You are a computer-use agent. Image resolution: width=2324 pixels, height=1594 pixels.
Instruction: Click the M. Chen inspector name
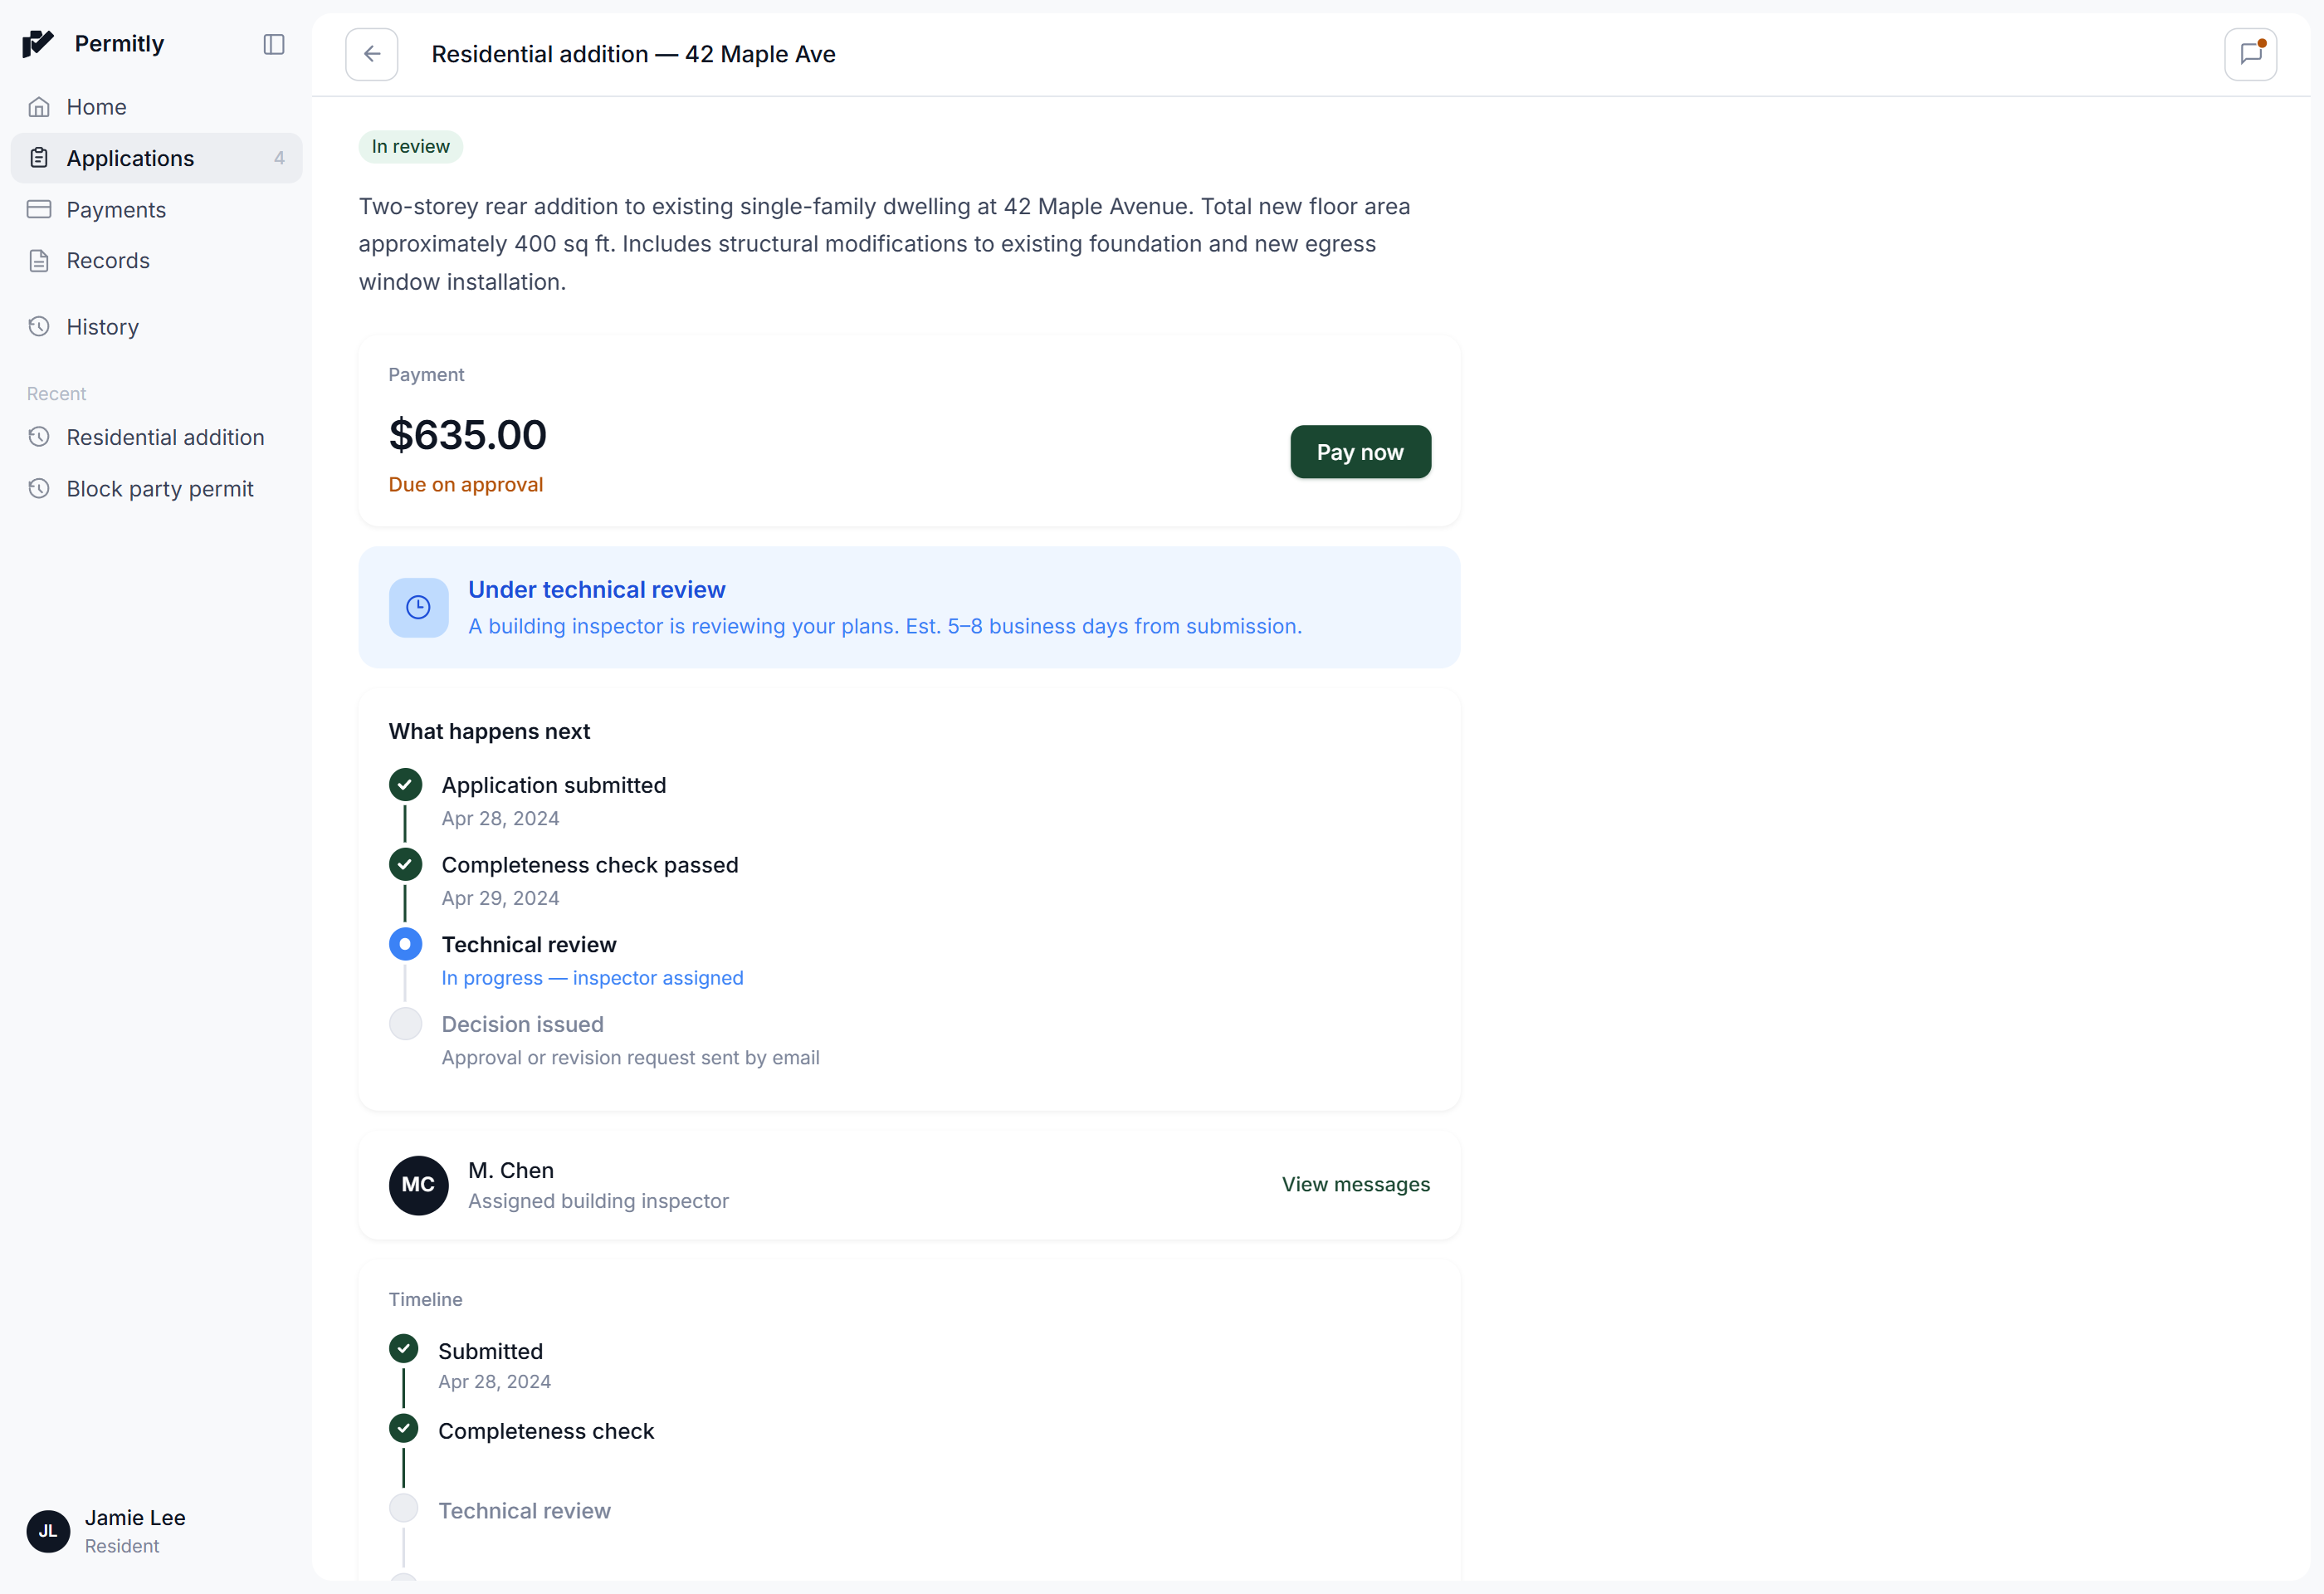click(511, 1170)
